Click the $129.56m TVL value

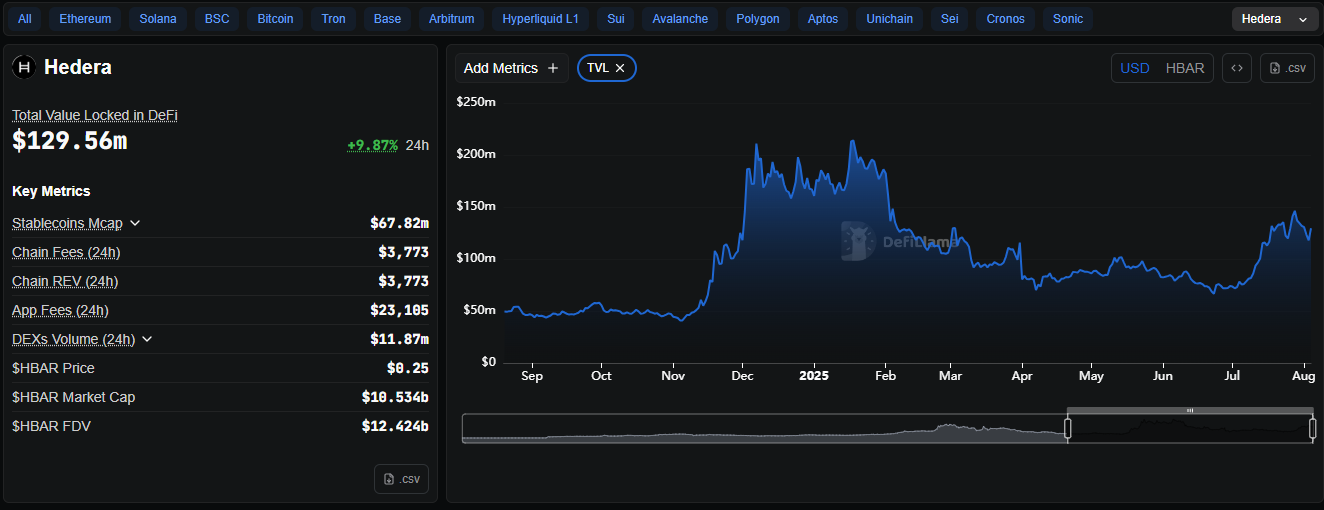click(70, 142)
